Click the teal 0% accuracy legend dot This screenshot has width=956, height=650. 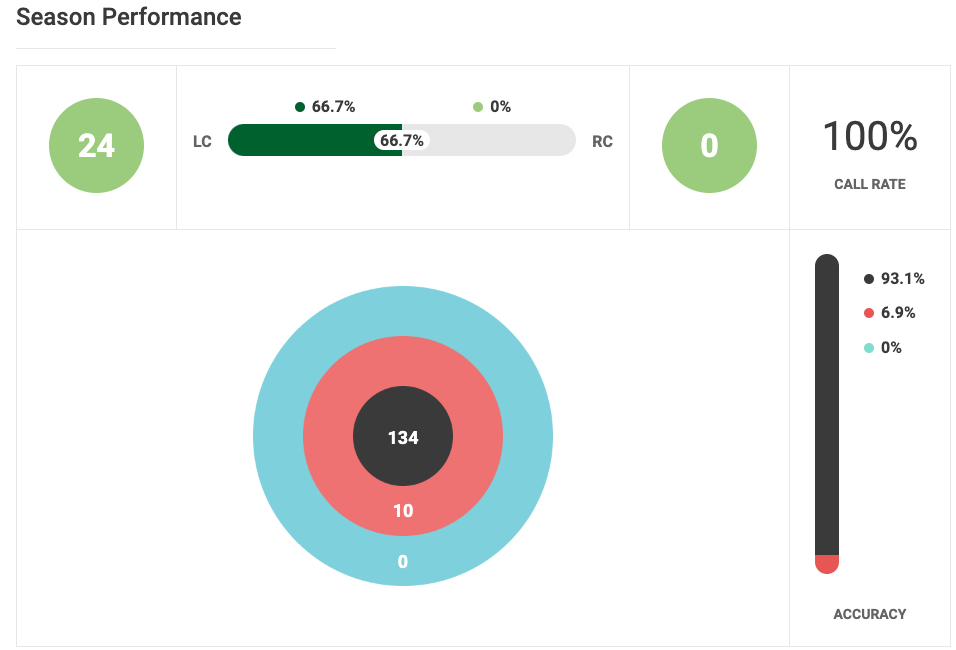tap(869, 348)
